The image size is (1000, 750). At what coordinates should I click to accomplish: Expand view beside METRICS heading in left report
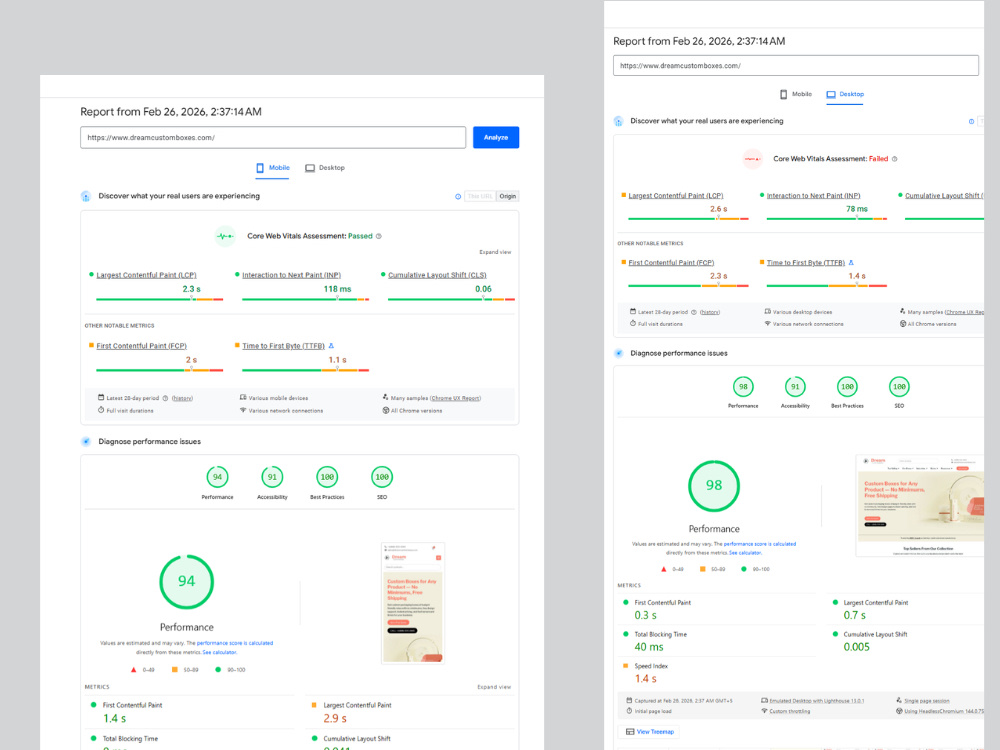click(494, 687)
